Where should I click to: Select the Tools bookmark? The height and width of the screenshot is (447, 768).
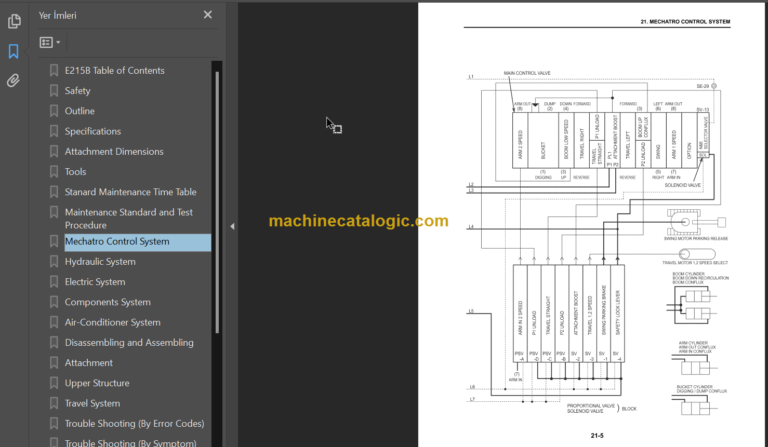(75, 172)
